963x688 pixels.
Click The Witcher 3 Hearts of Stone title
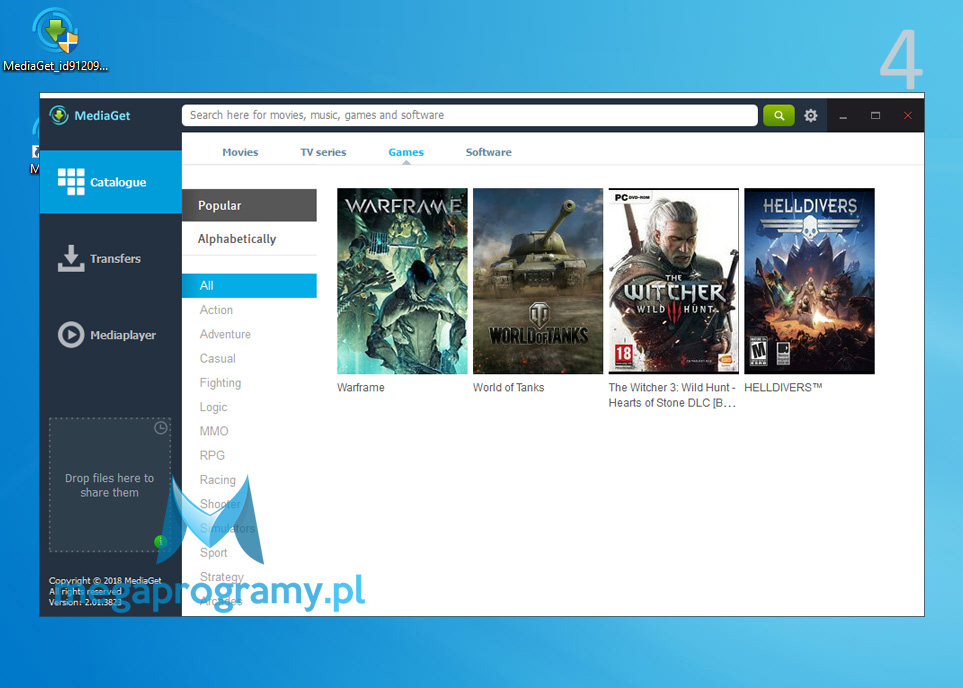pyautogui.click(x=672, y=395)
